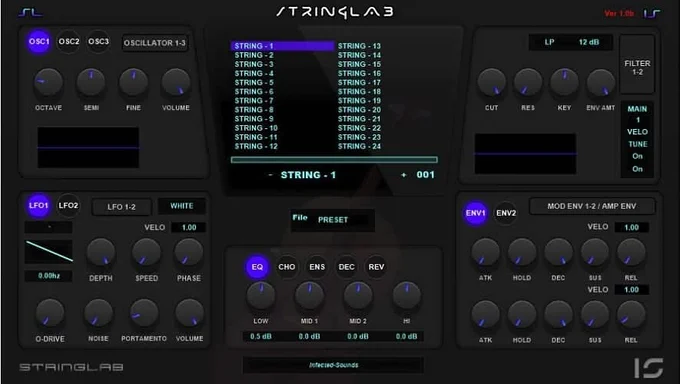This screenshot has width=680, height=384.
Task: Click the LFO SPEED knob
Action: coord(147,252)
